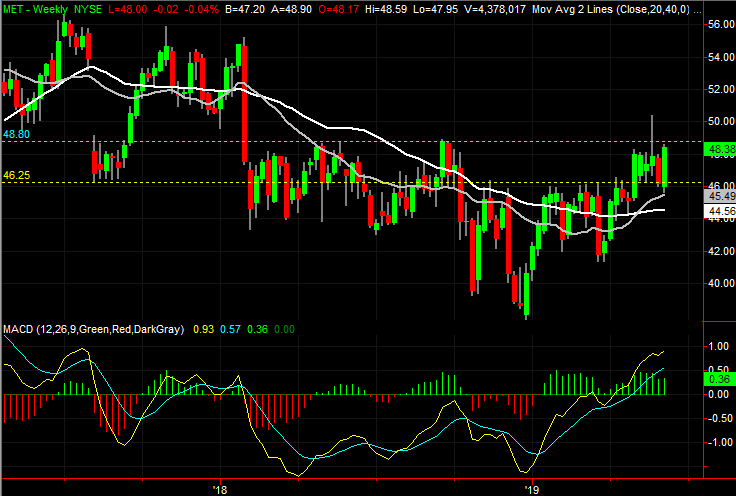Click the gray 45.49 moving average tag
The width and height of the screenshot is (736, 496).
pyautogui.click(x=720, y=196)
